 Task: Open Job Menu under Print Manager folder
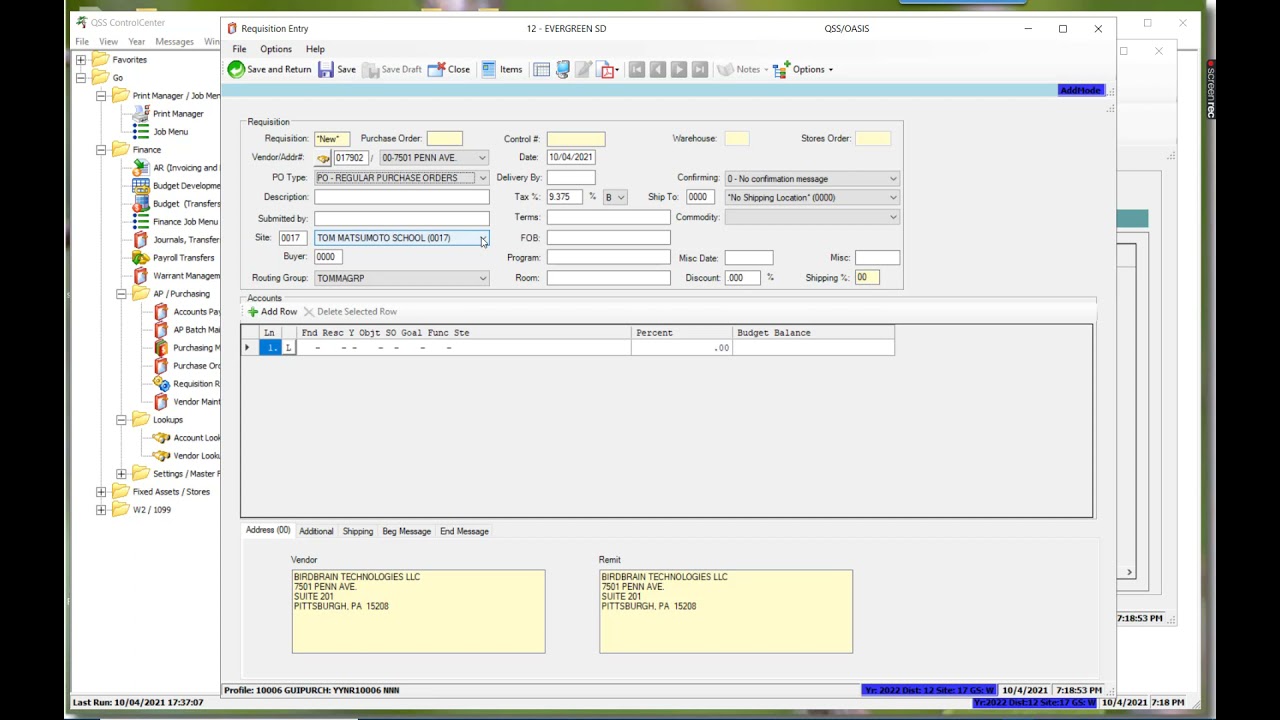[x=170, y=131]
